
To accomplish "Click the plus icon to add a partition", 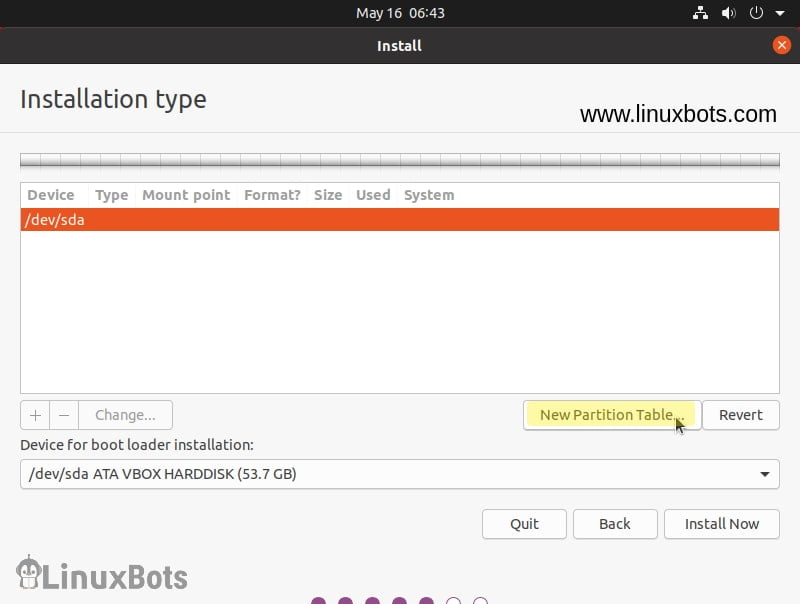I will [35, 414].
